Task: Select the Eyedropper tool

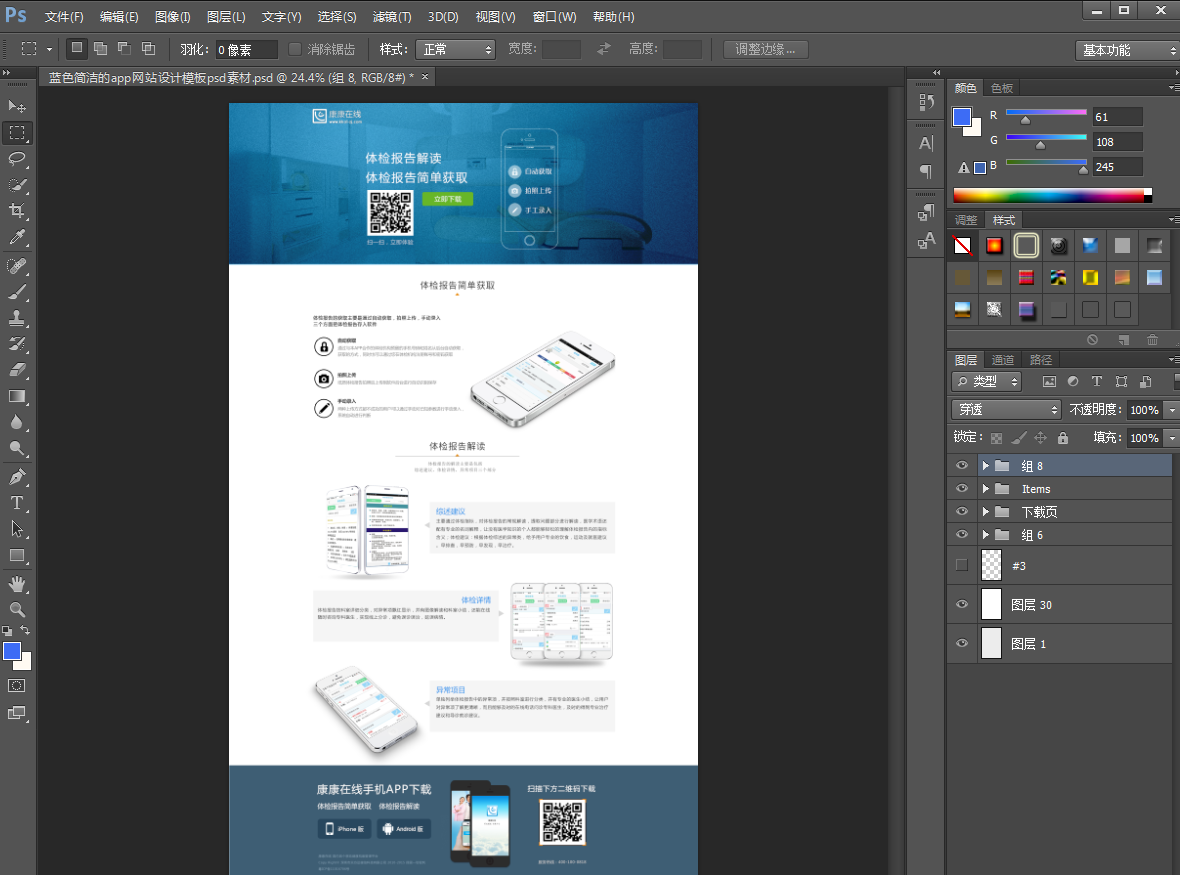Action: pyautogui.click(x=17, y=238)
